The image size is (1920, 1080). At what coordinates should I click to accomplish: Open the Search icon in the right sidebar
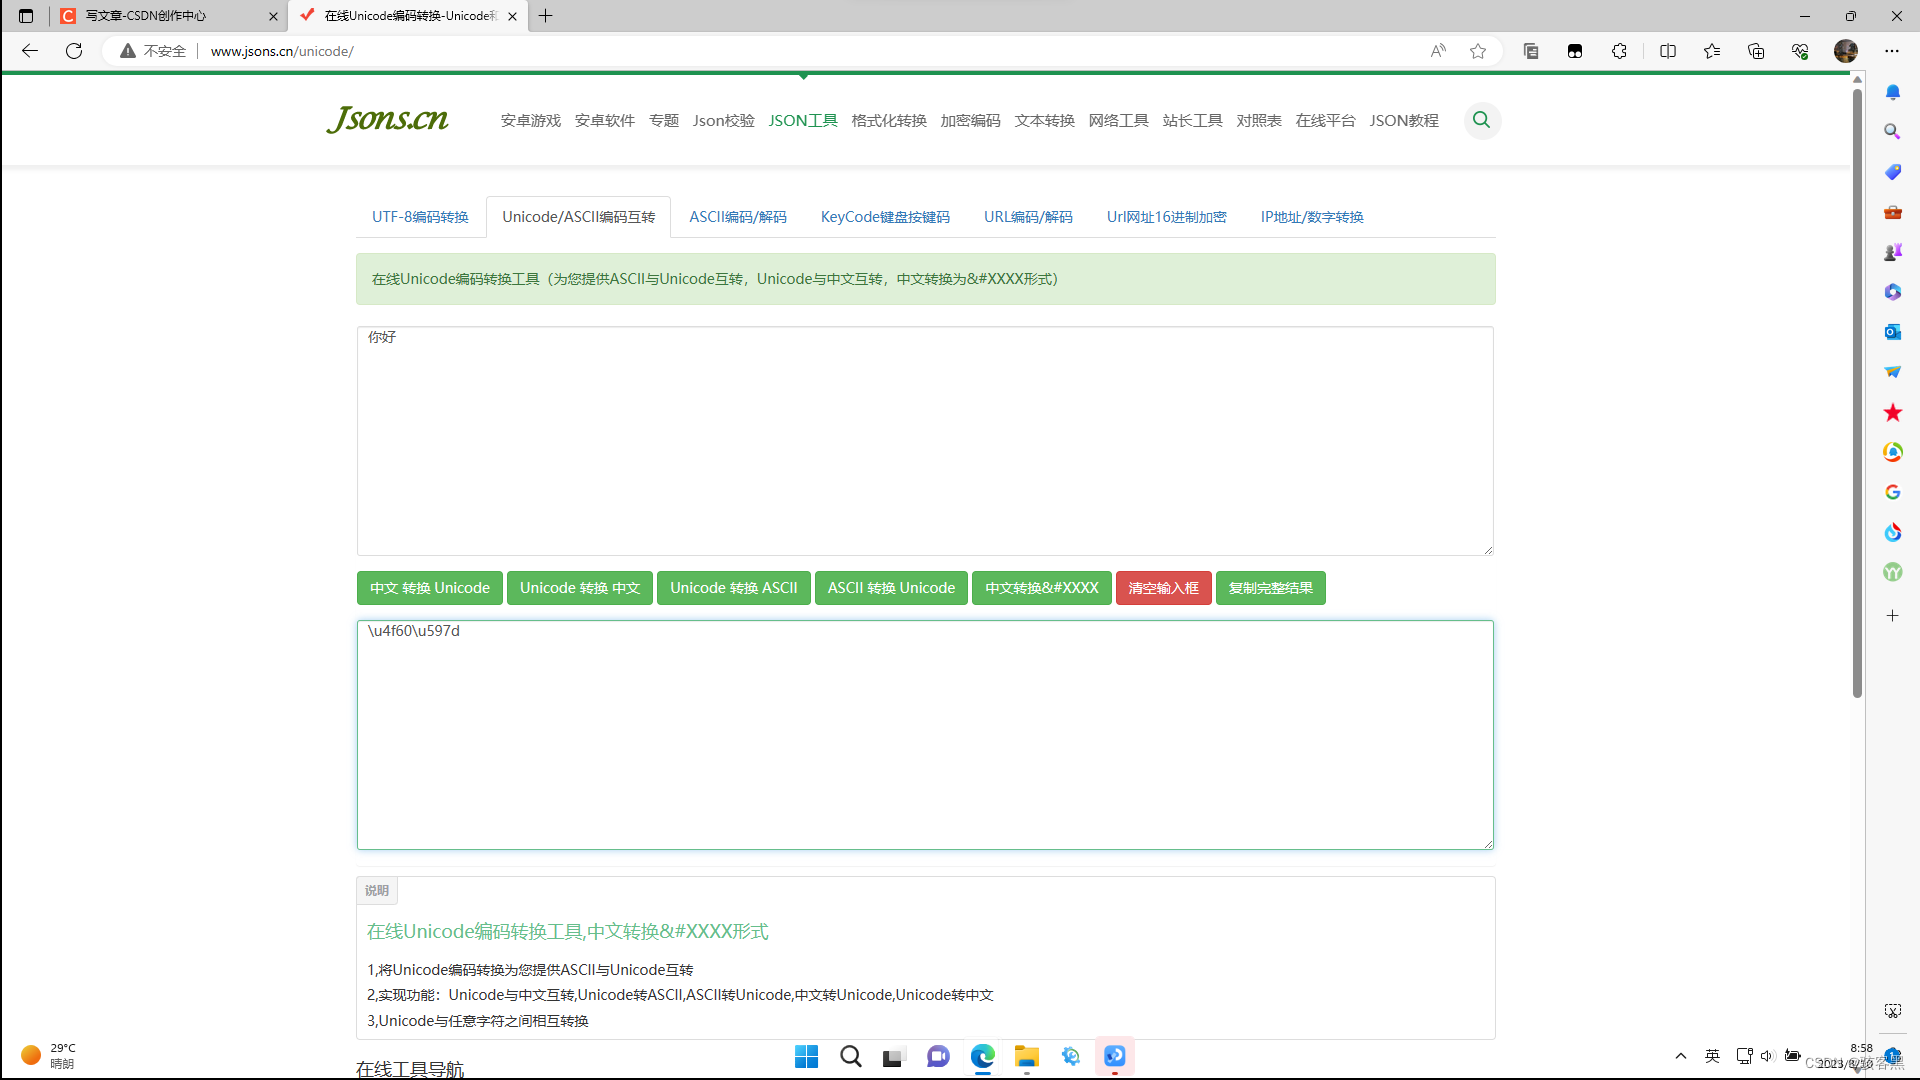point(1892,131)
